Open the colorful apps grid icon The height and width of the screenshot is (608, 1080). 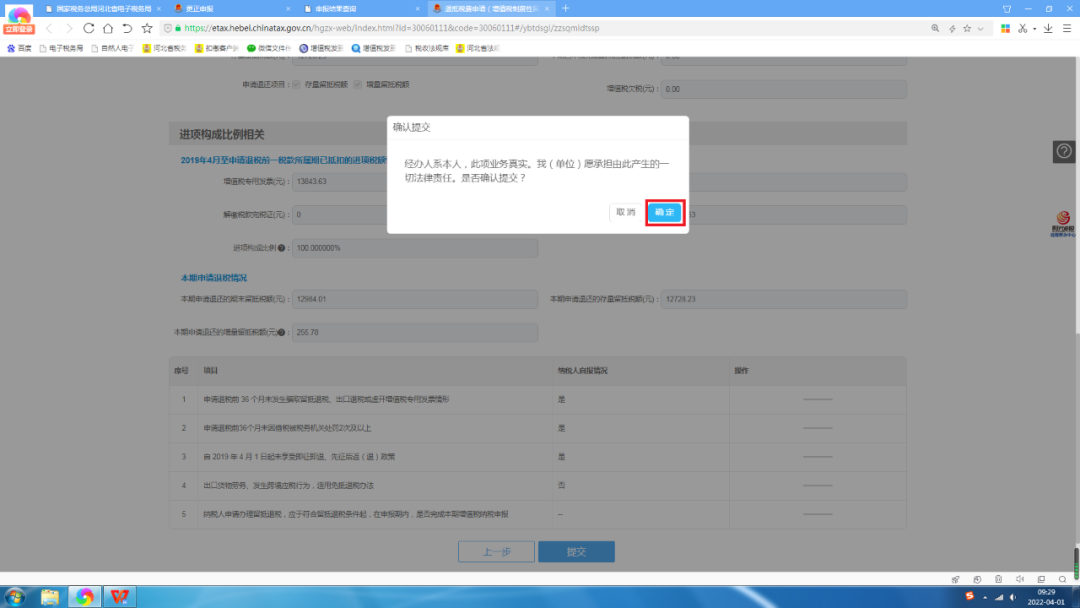coord(1006,28)
